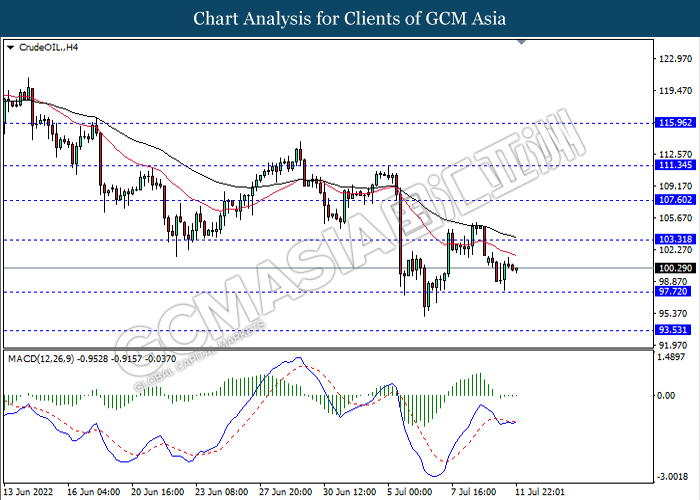The image size is (700, 500).
Task: Click the 95.370 price axis value
Action: [x=673, y=313]
